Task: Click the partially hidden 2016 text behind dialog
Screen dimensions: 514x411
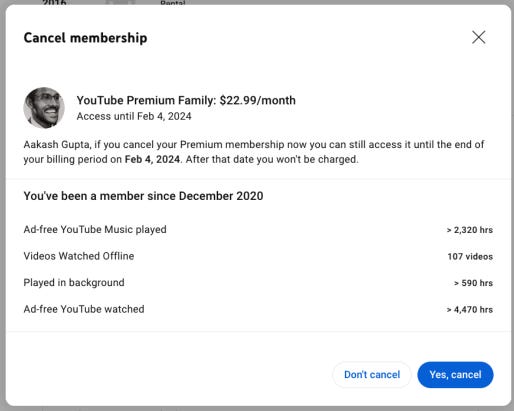Action: [54, 2]
